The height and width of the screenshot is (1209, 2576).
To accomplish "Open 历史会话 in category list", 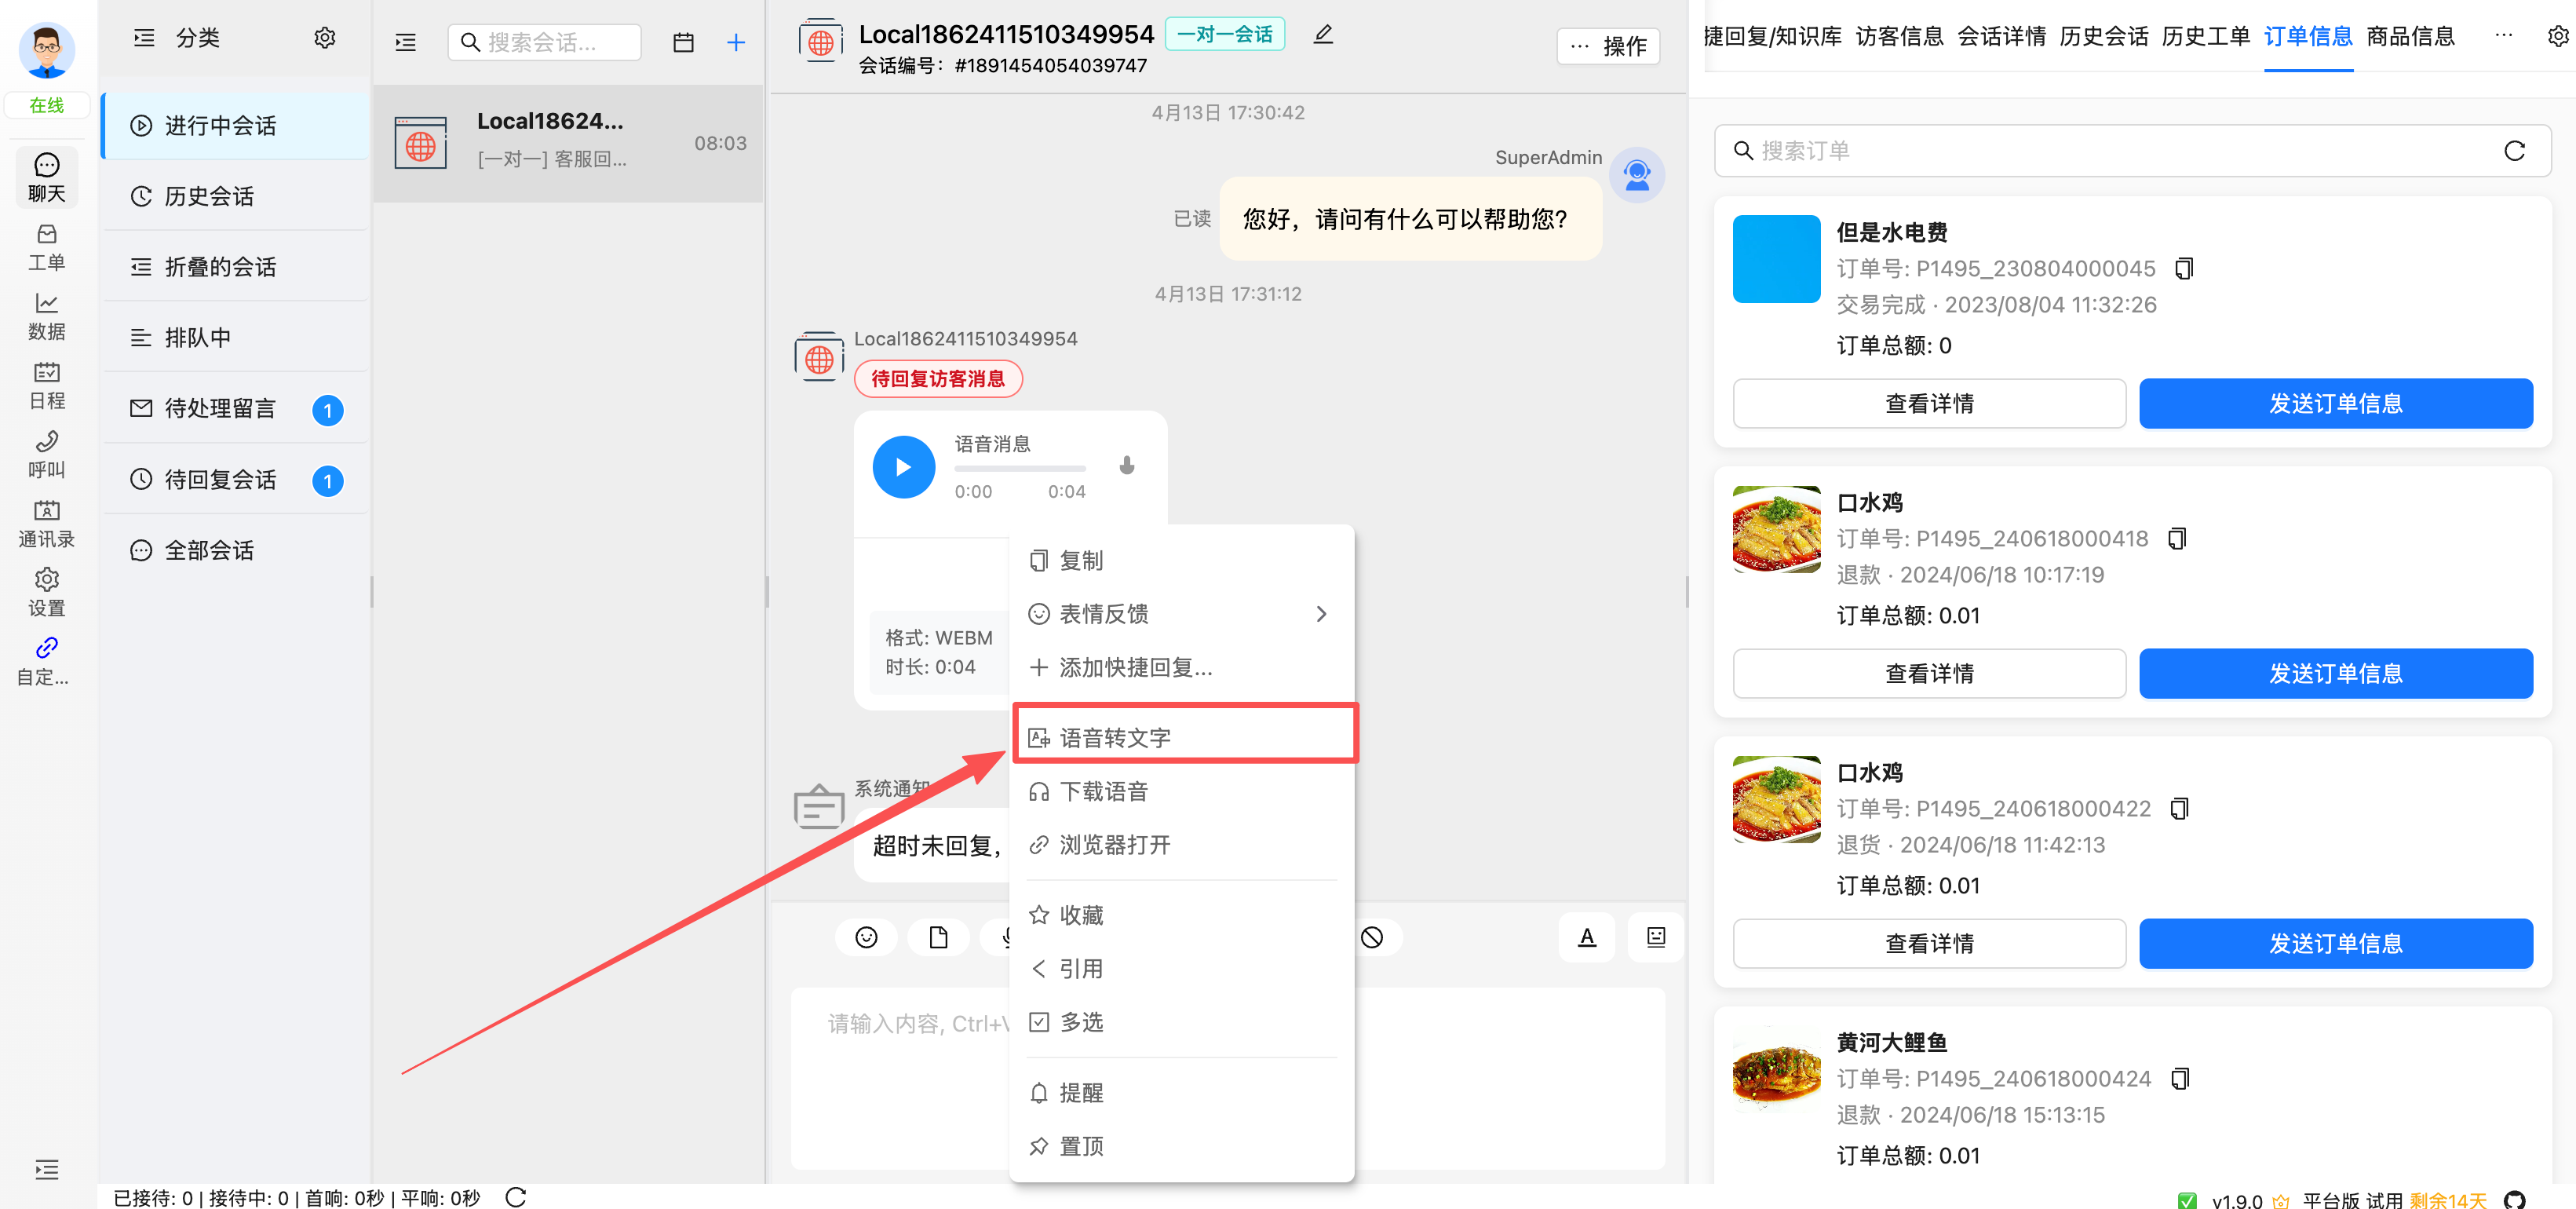I will [235, 196].
